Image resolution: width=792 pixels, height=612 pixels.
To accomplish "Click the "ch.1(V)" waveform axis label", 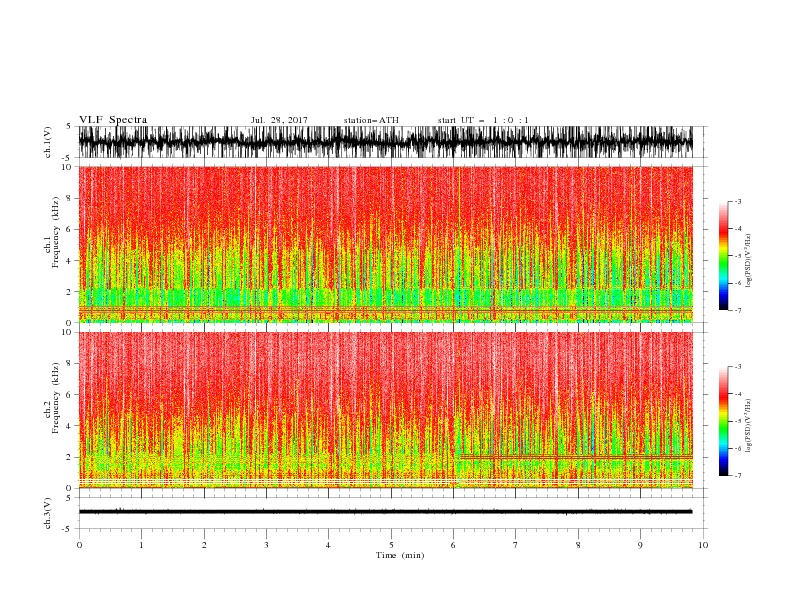I will coord(48,142).
